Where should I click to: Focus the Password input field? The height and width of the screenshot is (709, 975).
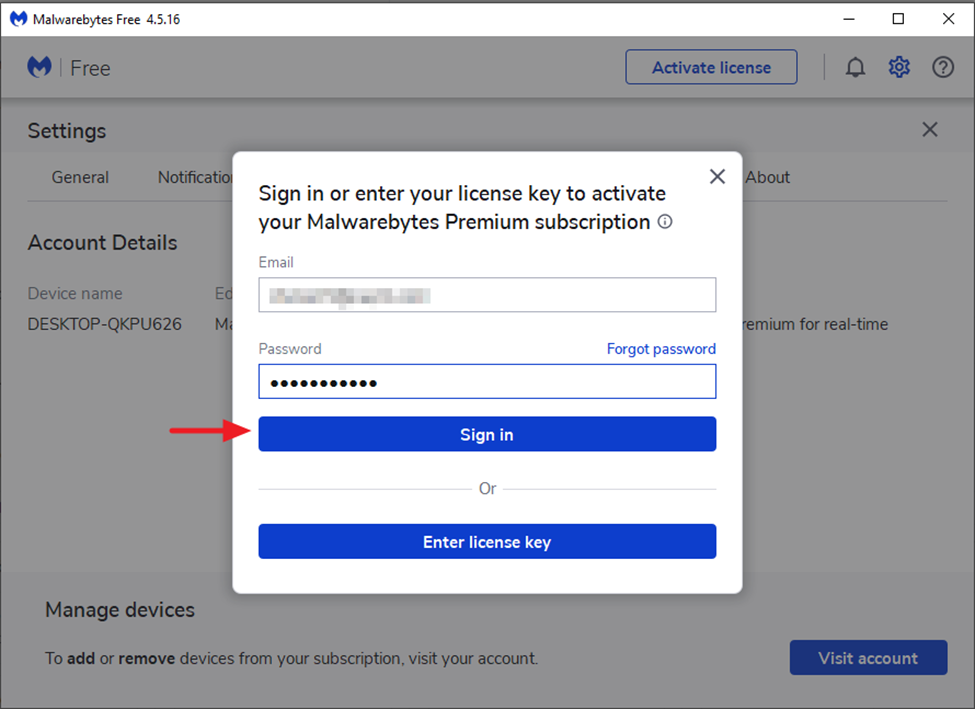[487, 382]
